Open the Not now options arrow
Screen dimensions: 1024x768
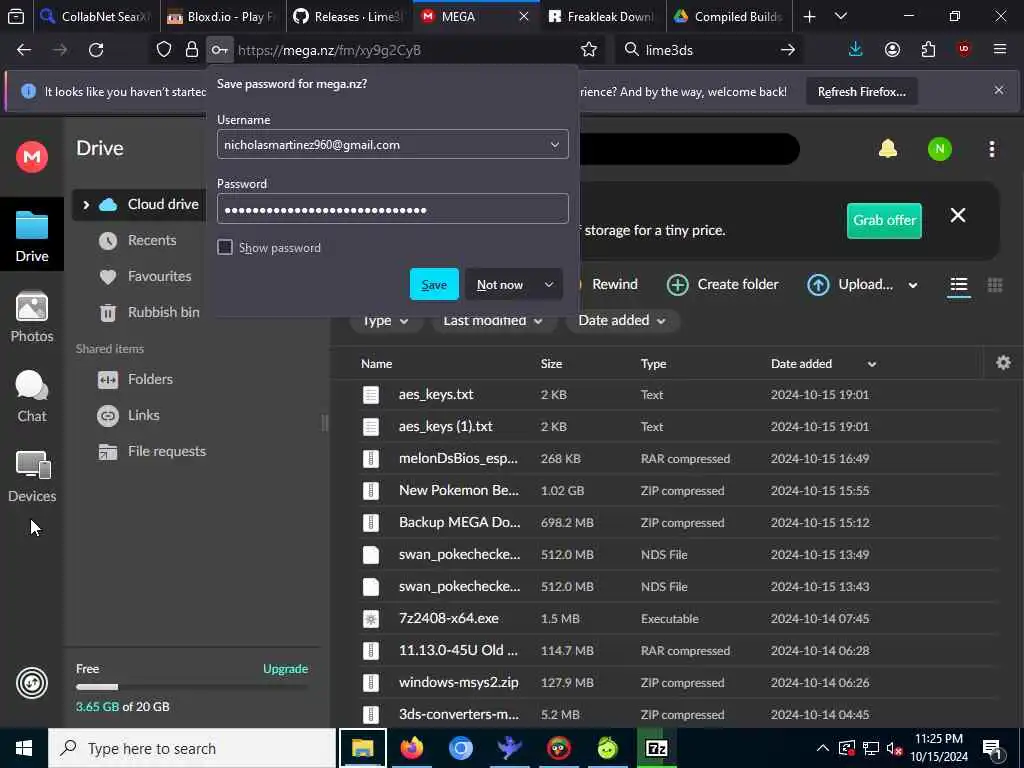[x=549, y=284]
